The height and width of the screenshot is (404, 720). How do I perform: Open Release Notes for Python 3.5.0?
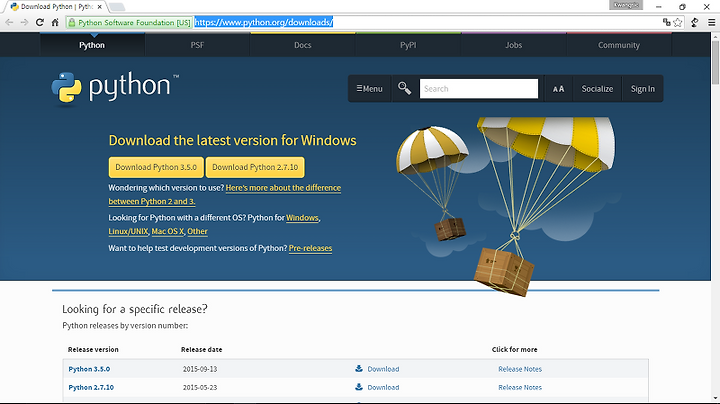(520, 369)
